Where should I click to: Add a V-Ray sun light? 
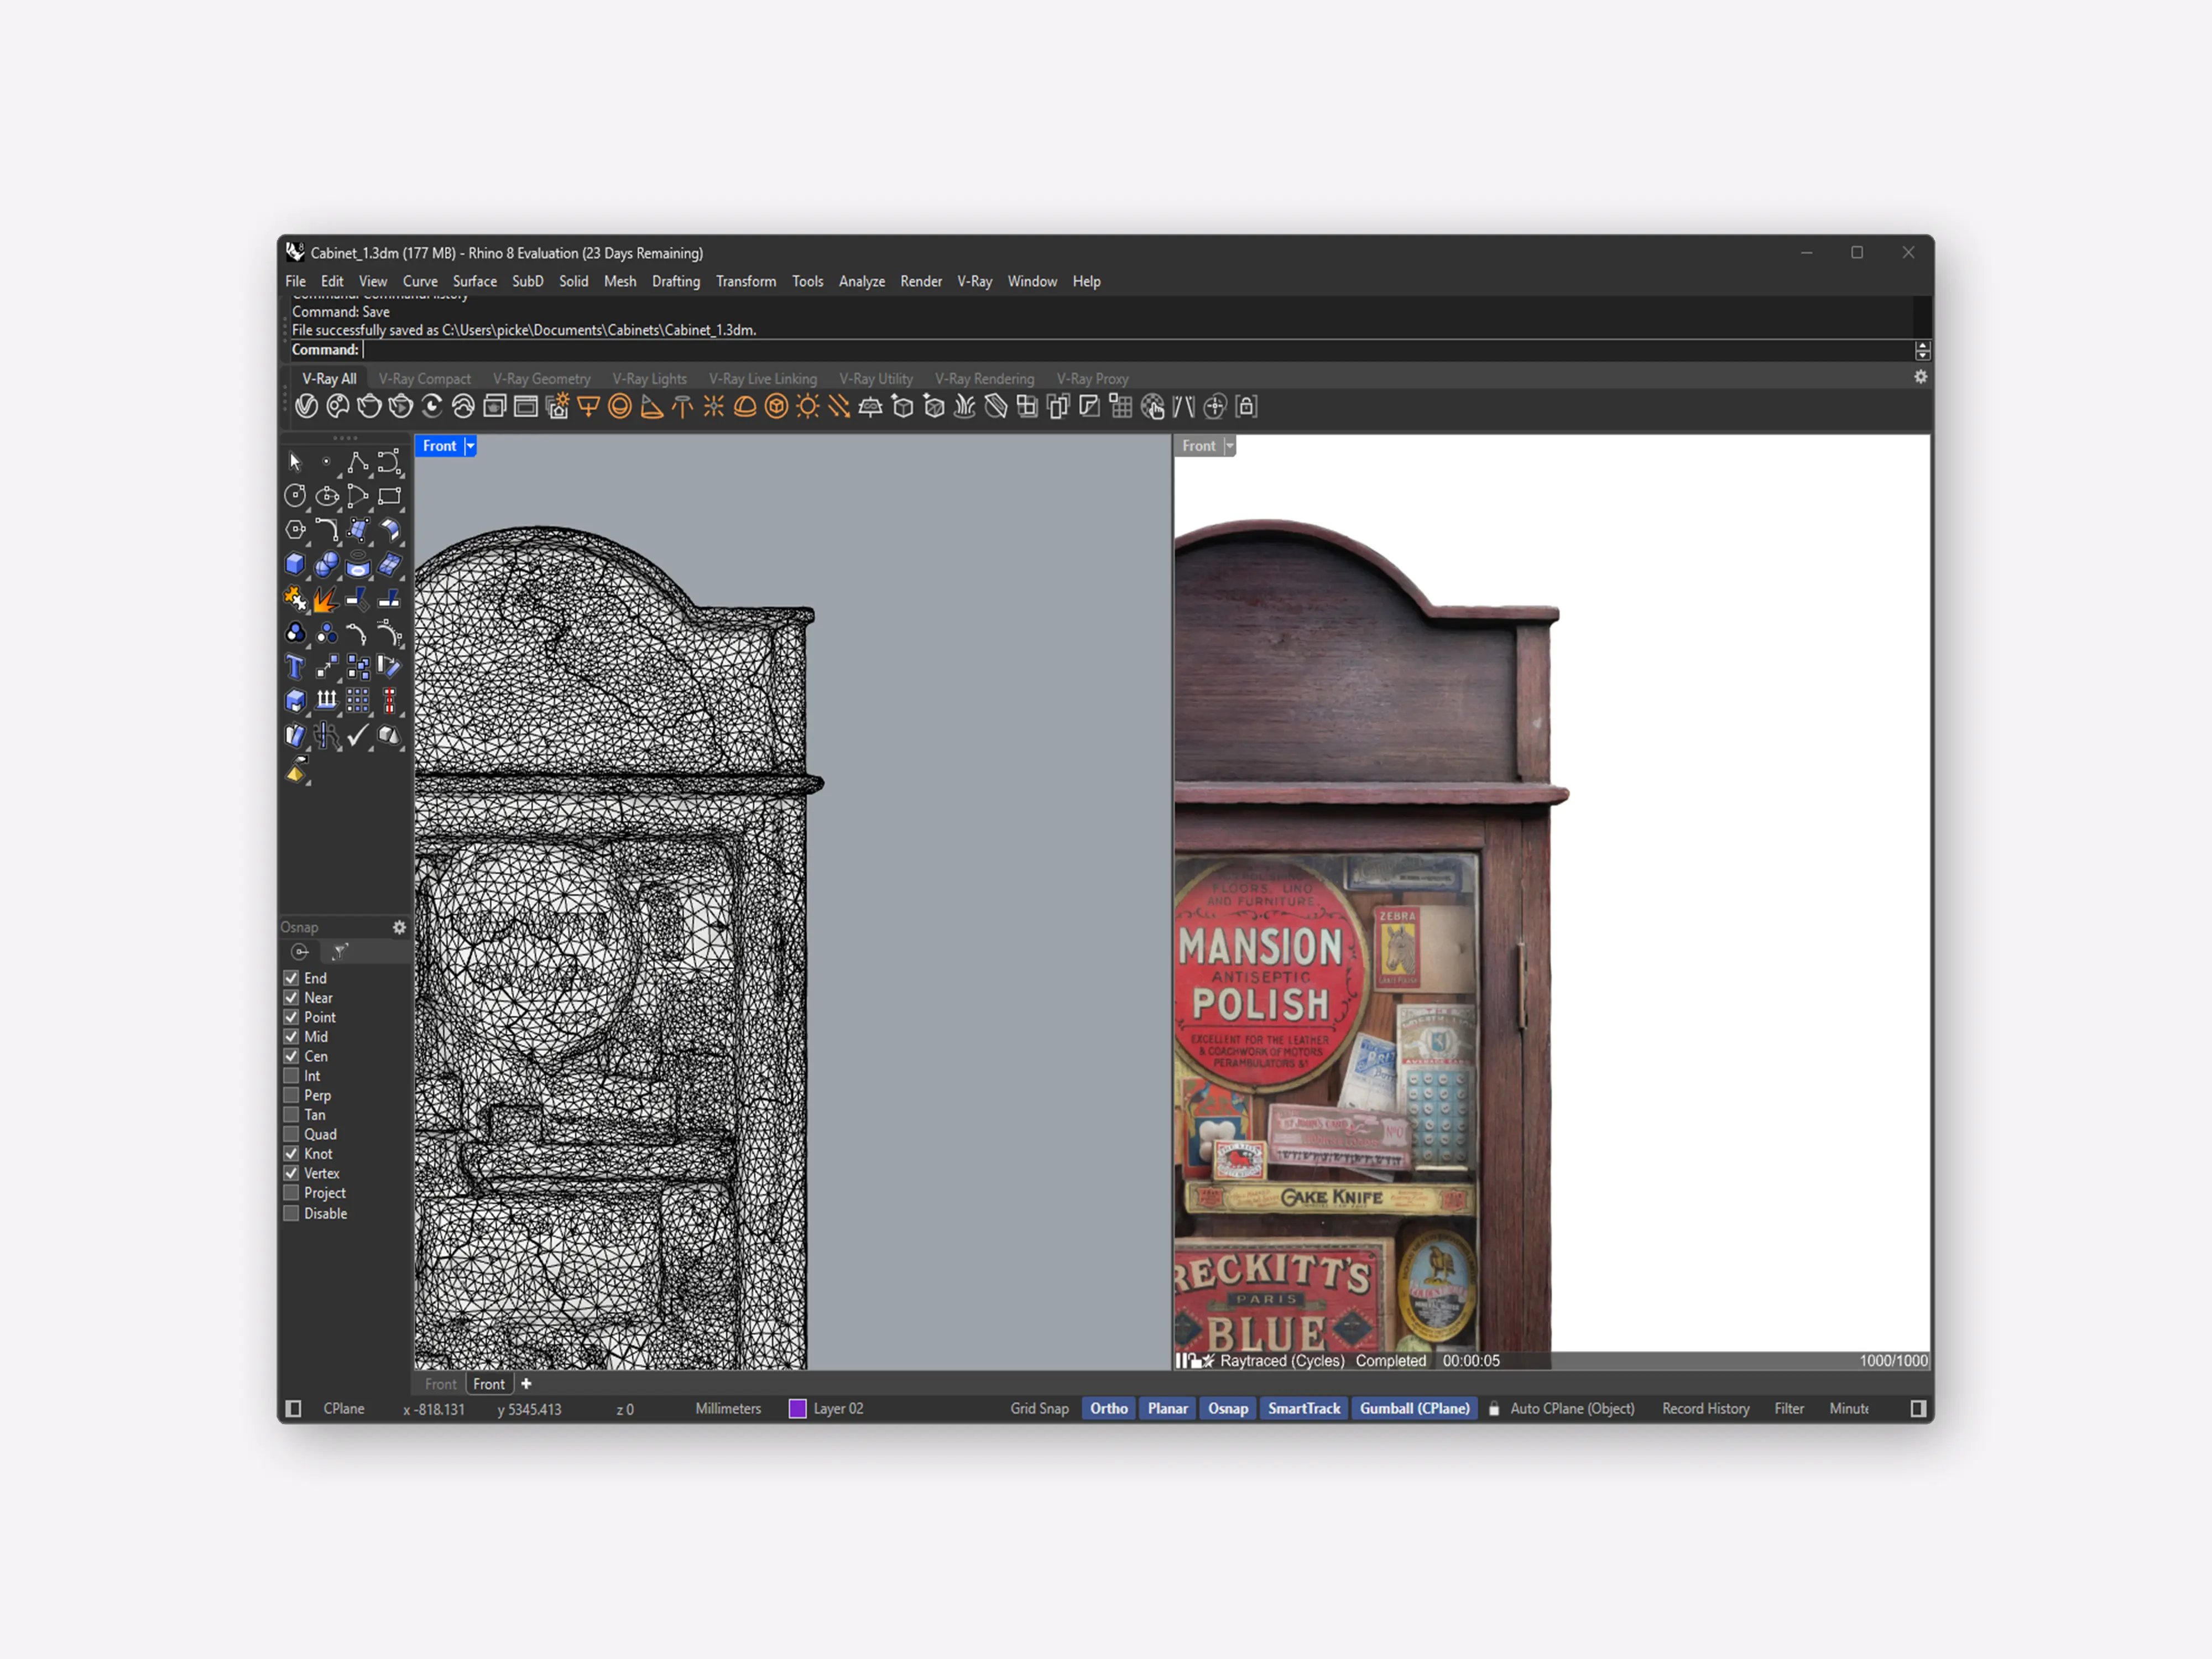(x=807, y=406)
